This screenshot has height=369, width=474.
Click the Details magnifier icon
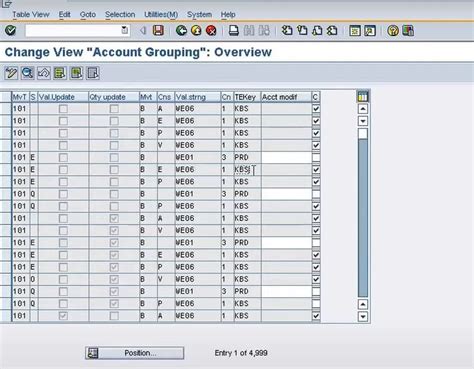click(27, 73)
